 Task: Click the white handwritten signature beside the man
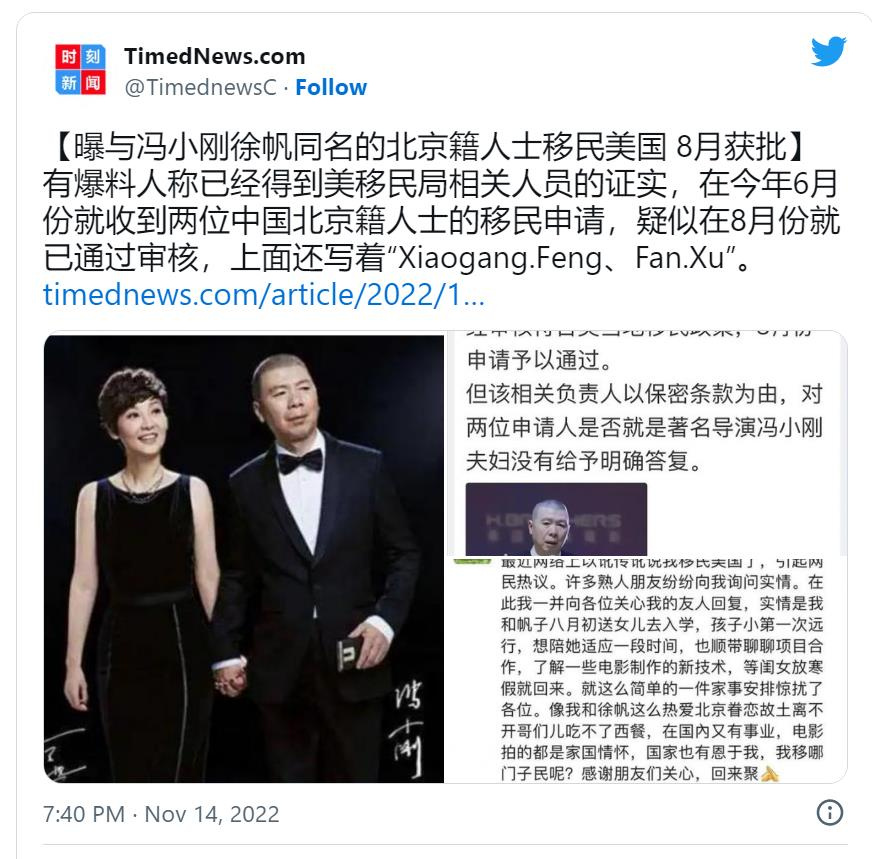(409, 728)
